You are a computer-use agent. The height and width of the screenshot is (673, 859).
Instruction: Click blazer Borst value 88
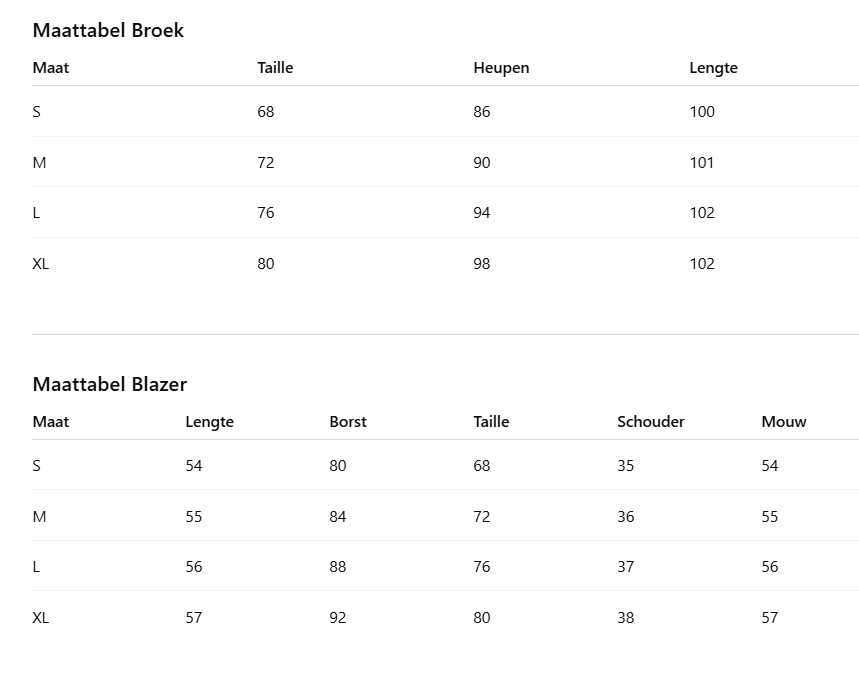click(338, 567)
